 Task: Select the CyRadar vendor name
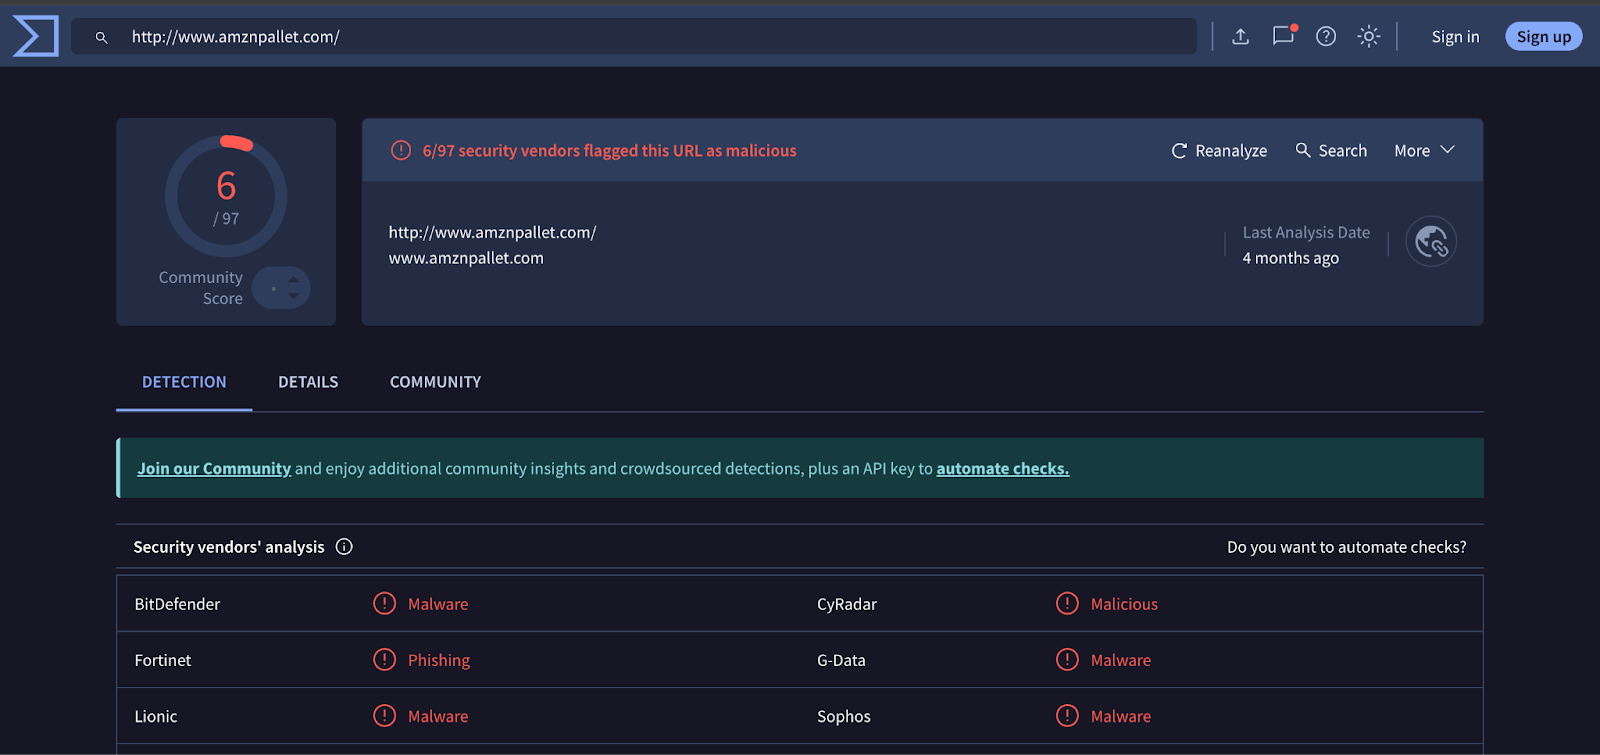[x=847, y=604]
